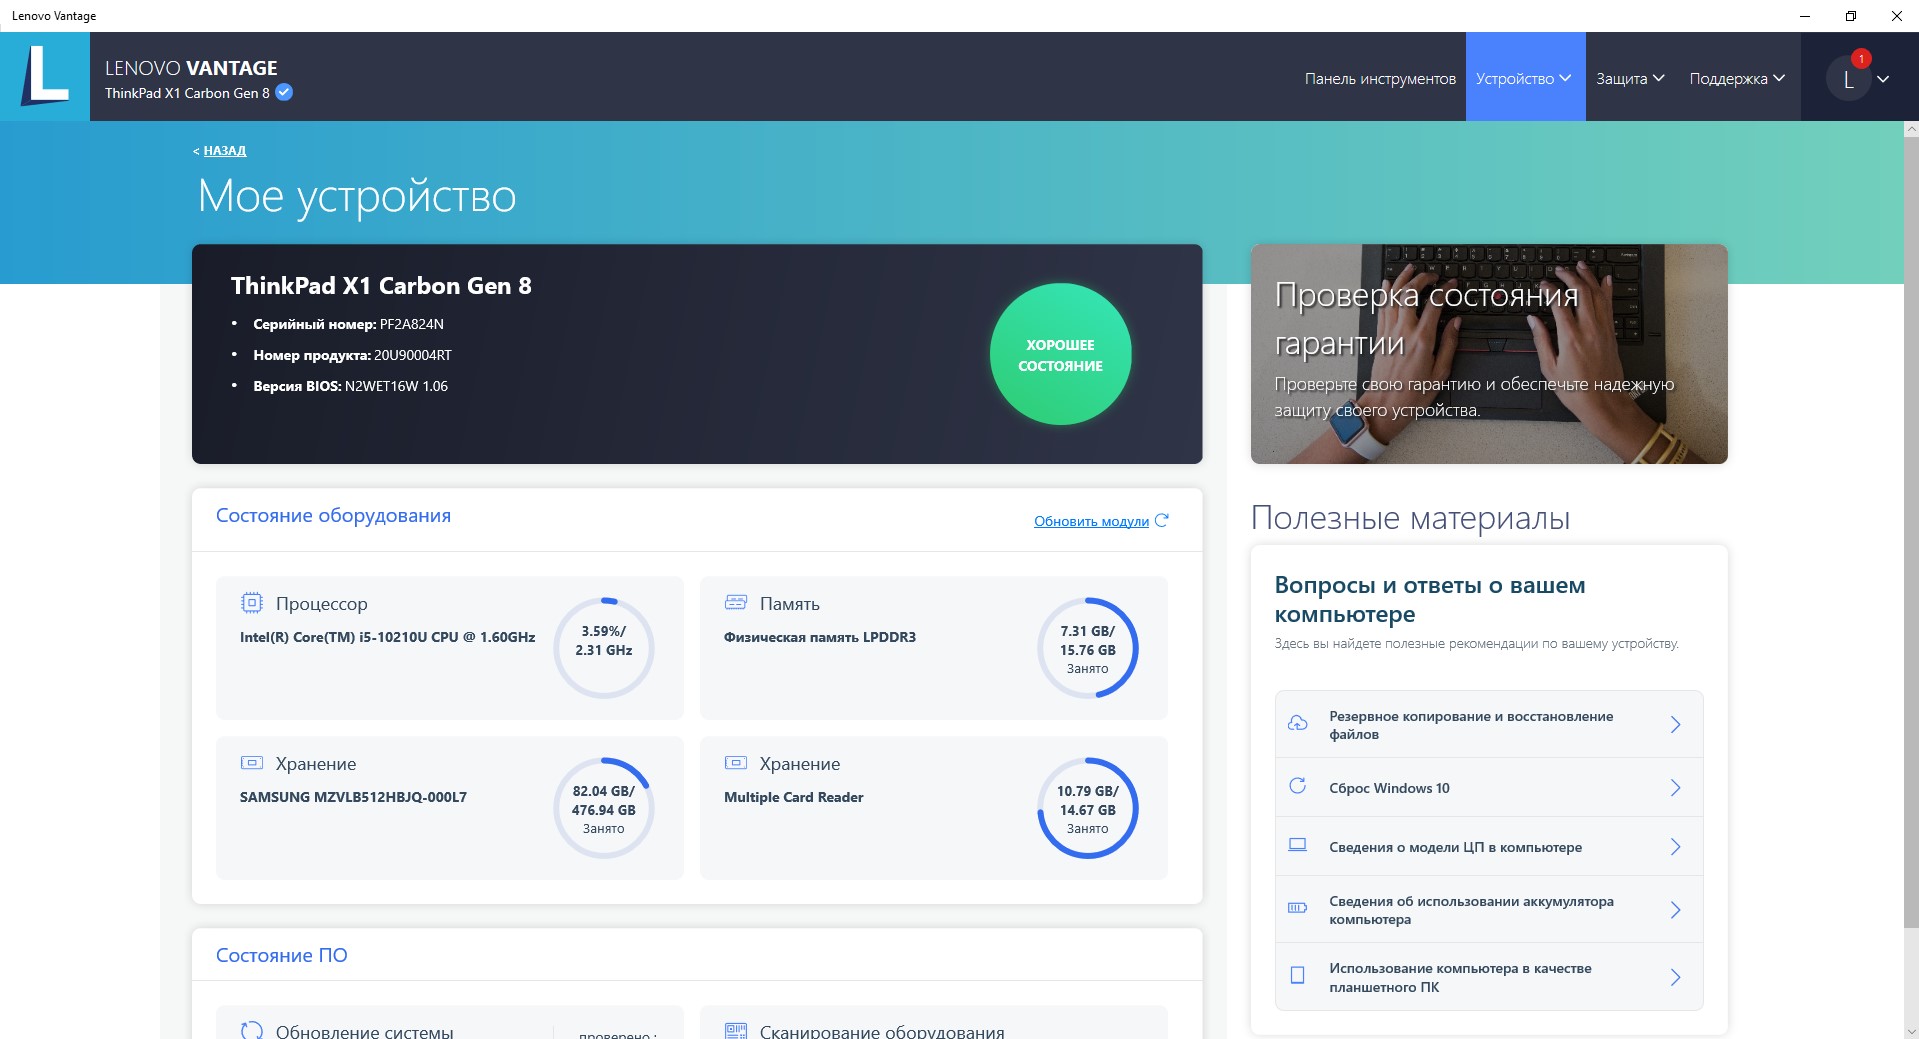This screenshot has height=1039, width=1919.
Task: Click Обновление системы title
Action: click(x=364, y=1031)
